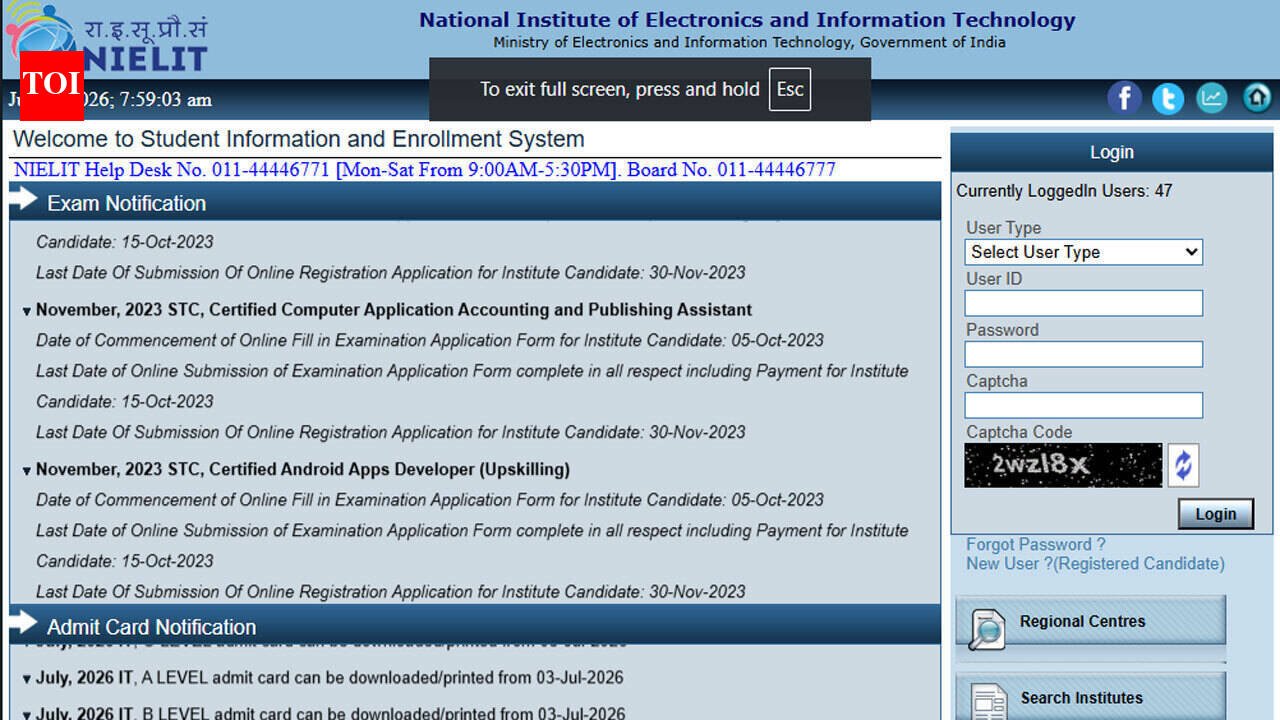Open the Forgot Password link
Screen dimensions: 1280x720
[1036, 545]
